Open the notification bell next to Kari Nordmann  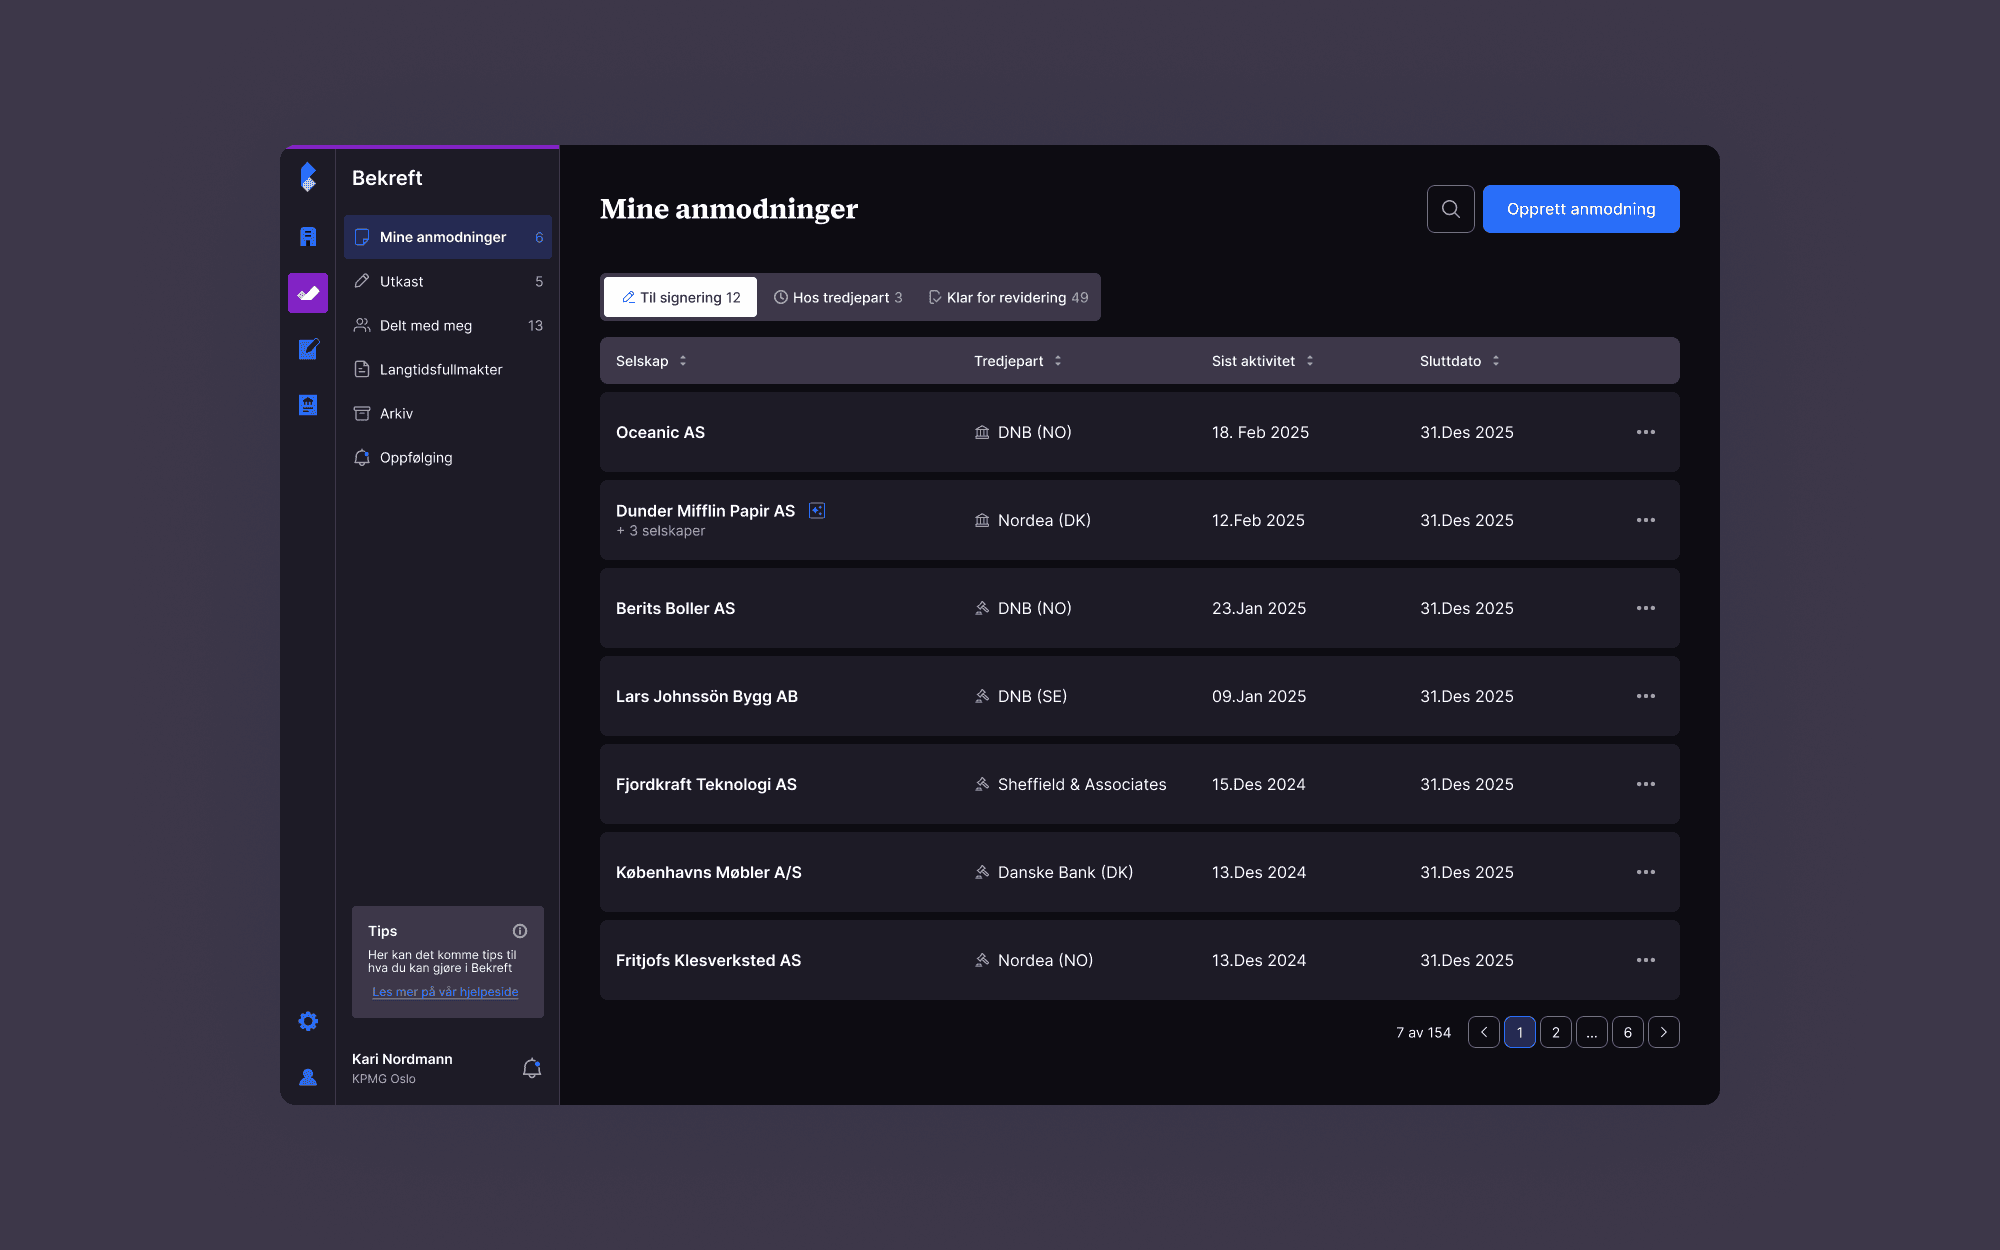[x=532, y=1068]
